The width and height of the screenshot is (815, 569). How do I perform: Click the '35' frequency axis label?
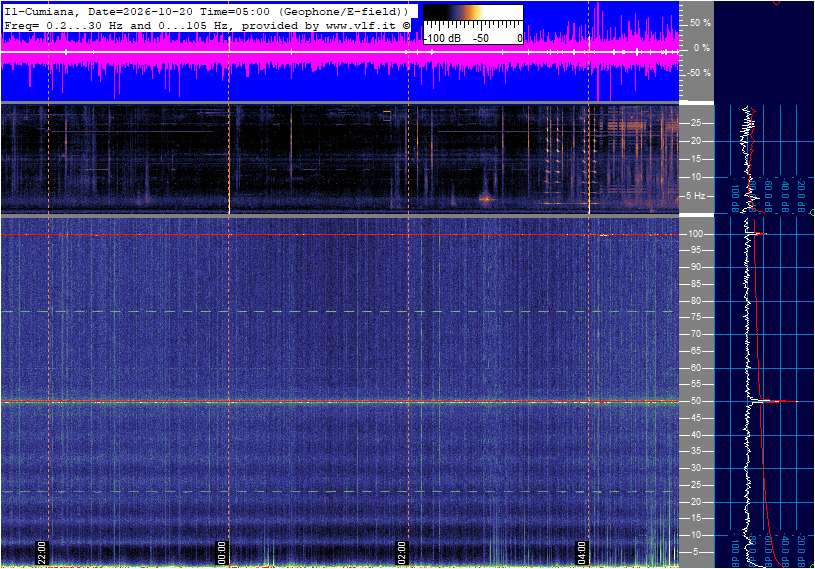point(695,452)
